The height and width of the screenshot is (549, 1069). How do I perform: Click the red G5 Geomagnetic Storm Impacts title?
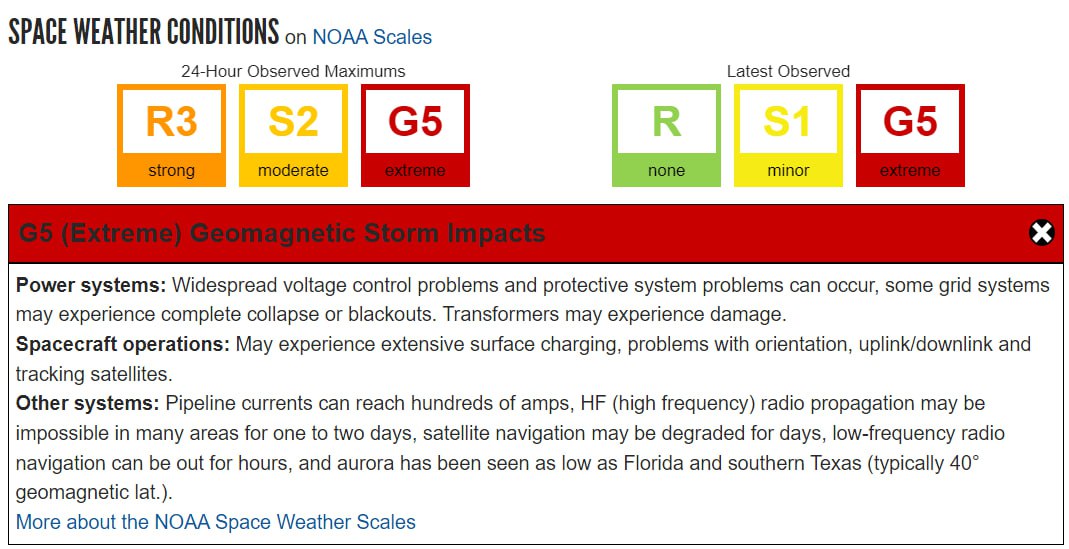click(x=282, y=233)
